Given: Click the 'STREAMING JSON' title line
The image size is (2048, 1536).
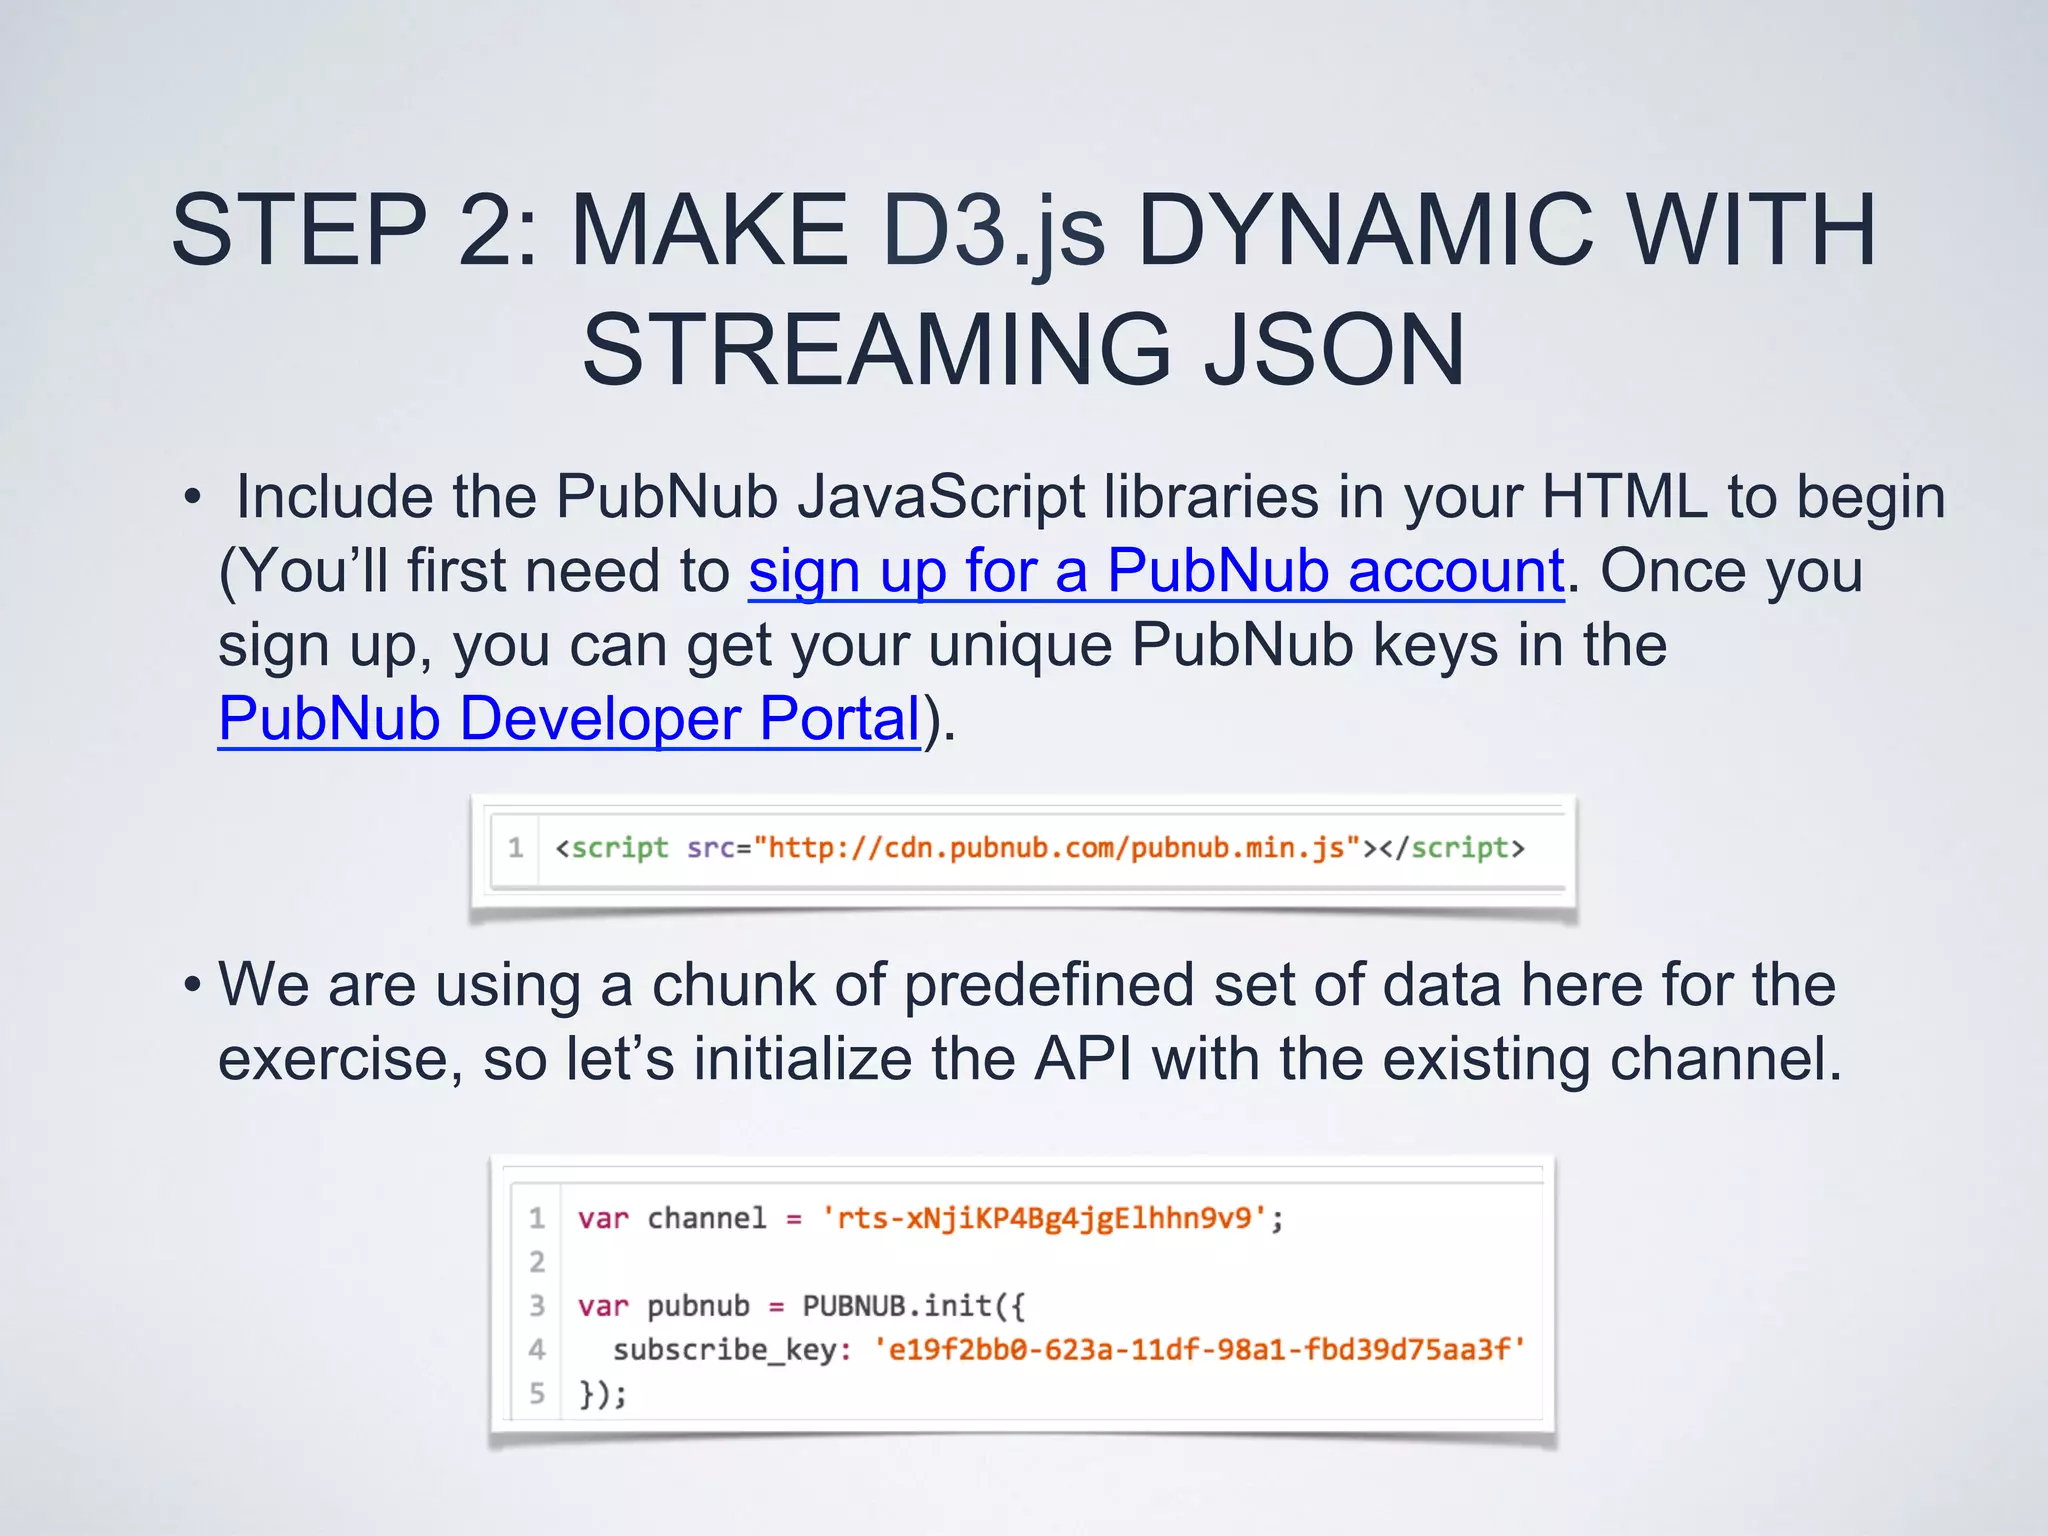Looking at the screenshot, I should pos(1024,349).
